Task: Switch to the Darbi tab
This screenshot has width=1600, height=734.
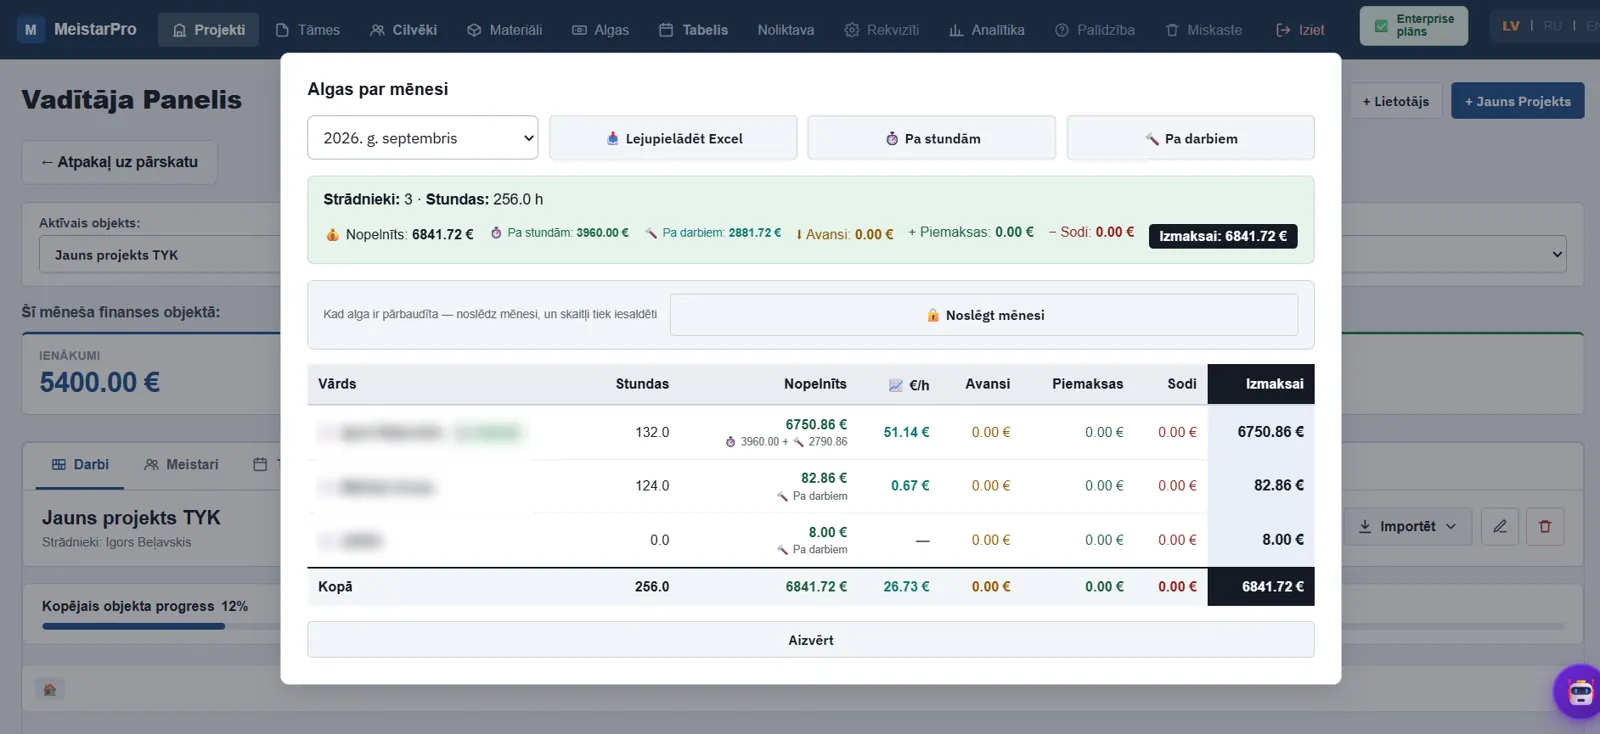Action: (80, 465)
